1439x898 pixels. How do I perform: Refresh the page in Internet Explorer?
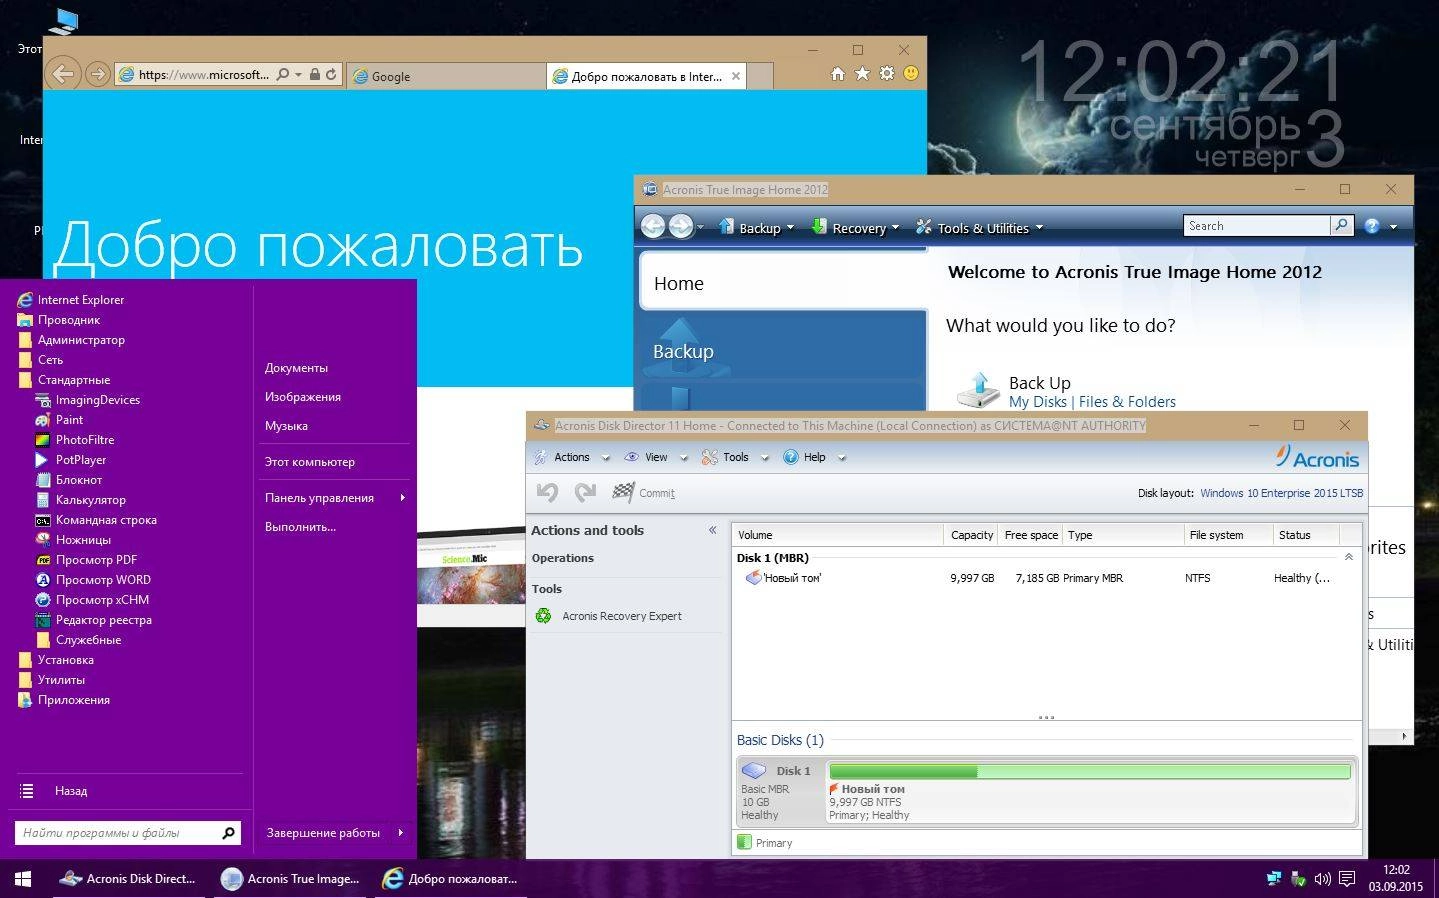pyautogui.click(x=331, y=74)
